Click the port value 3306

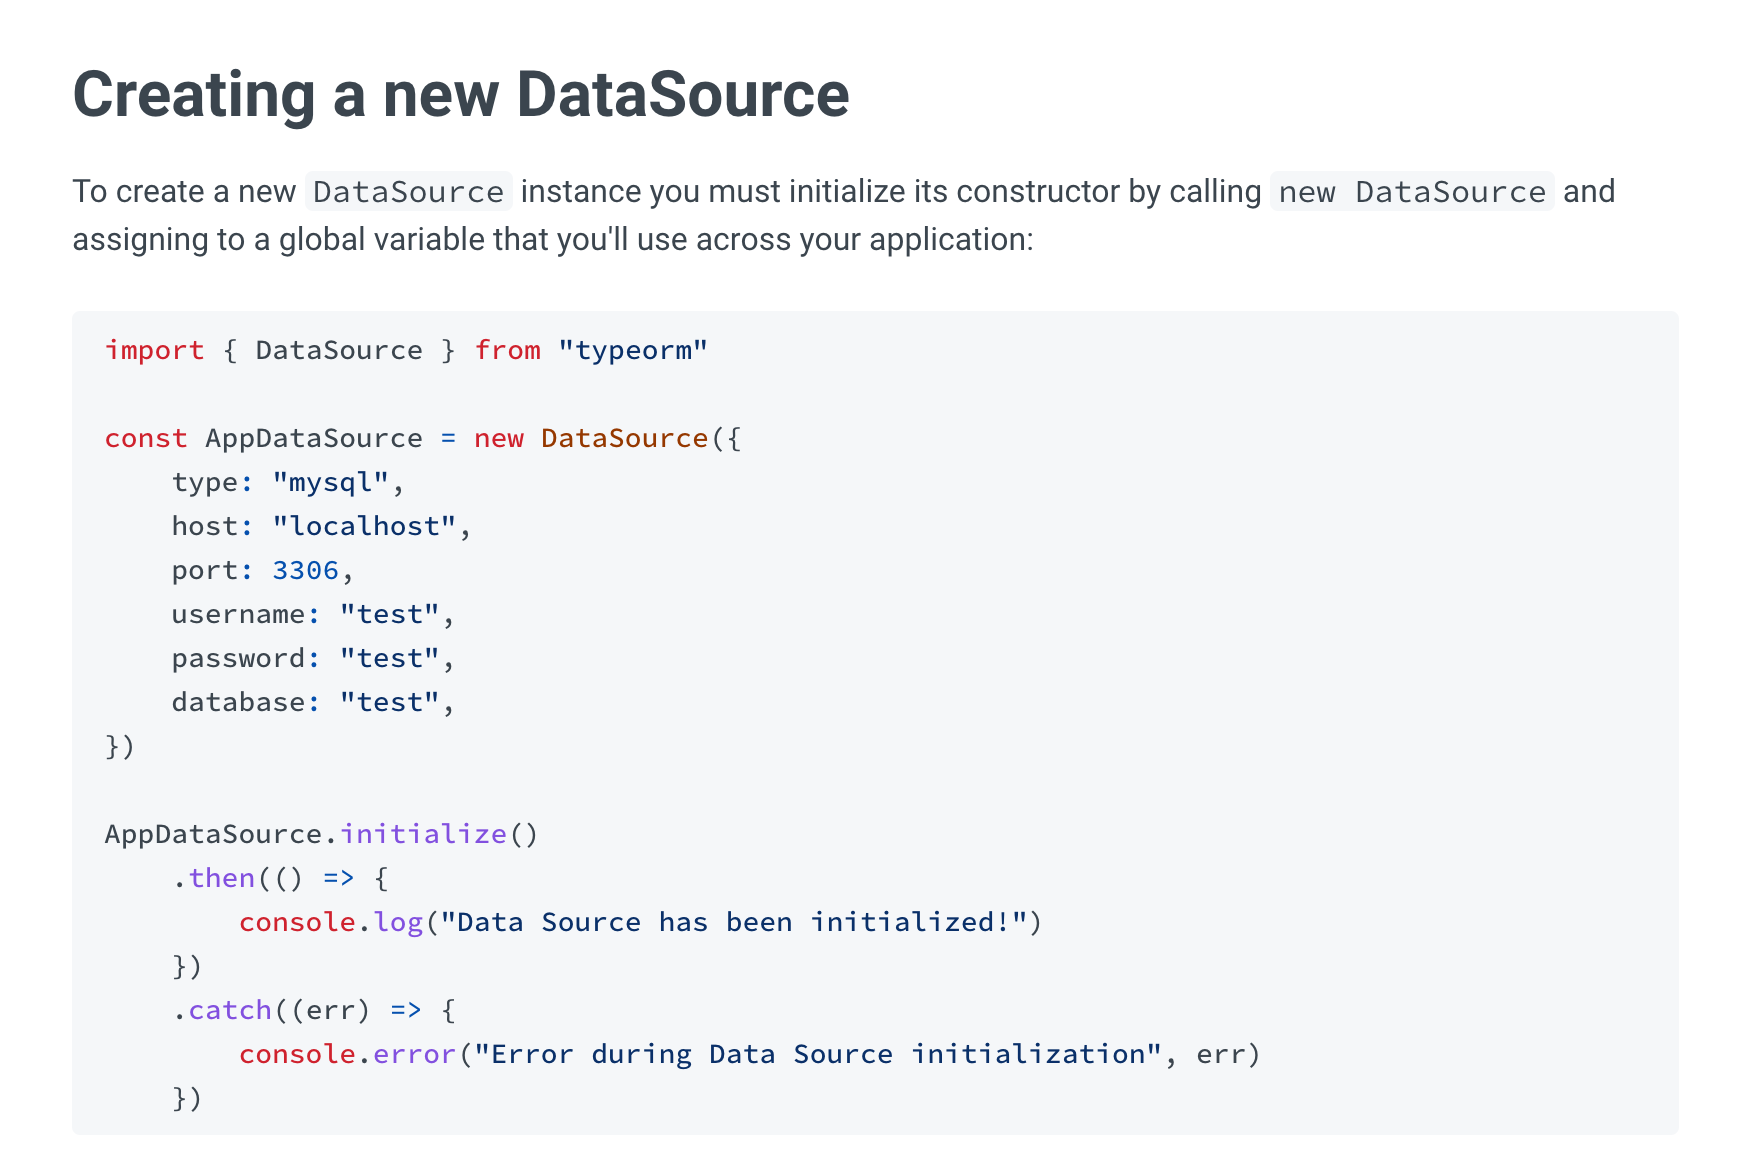click(x=305, y=570)
